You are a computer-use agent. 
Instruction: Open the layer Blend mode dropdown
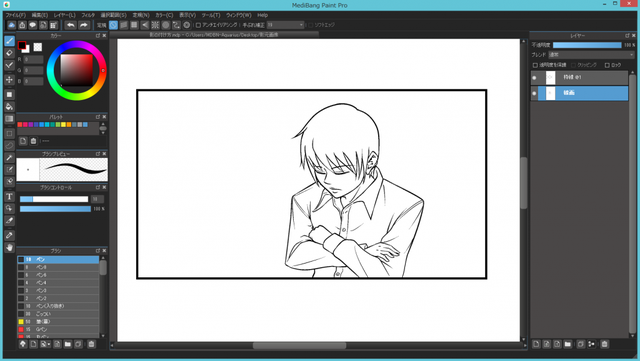[x=591, y=55]
